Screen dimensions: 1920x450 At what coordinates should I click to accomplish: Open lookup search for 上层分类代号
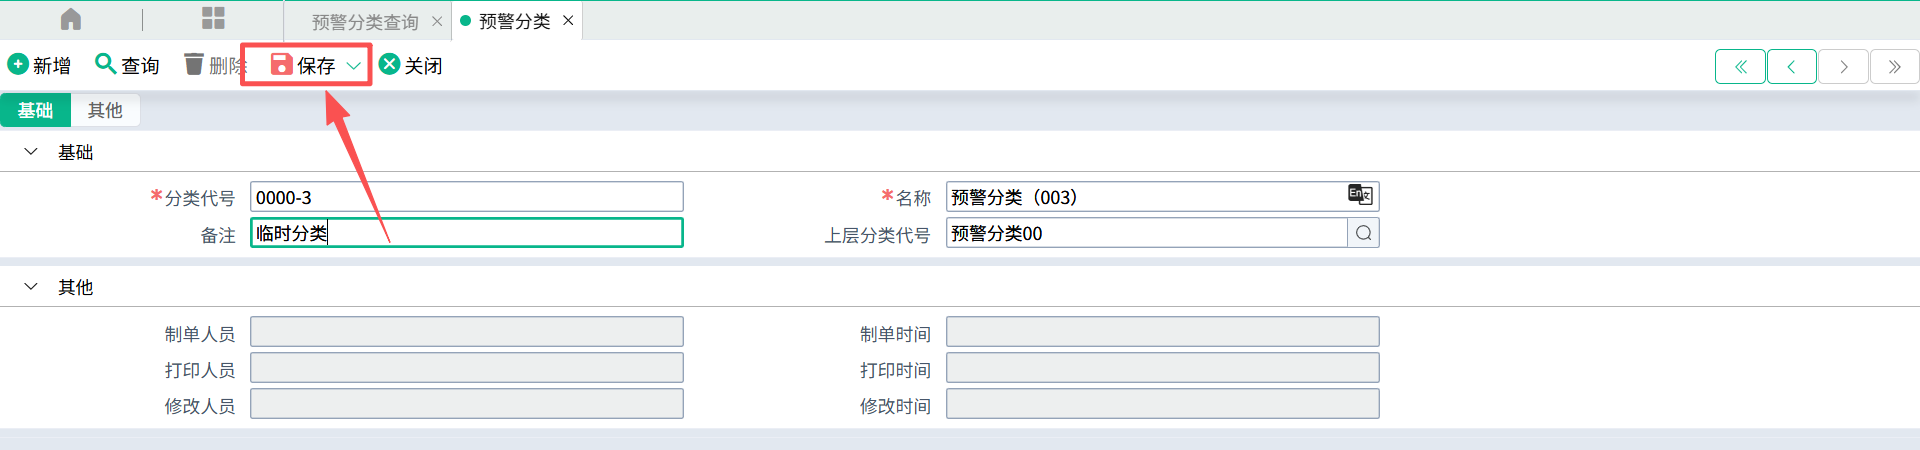click(x=1363, y=233)
